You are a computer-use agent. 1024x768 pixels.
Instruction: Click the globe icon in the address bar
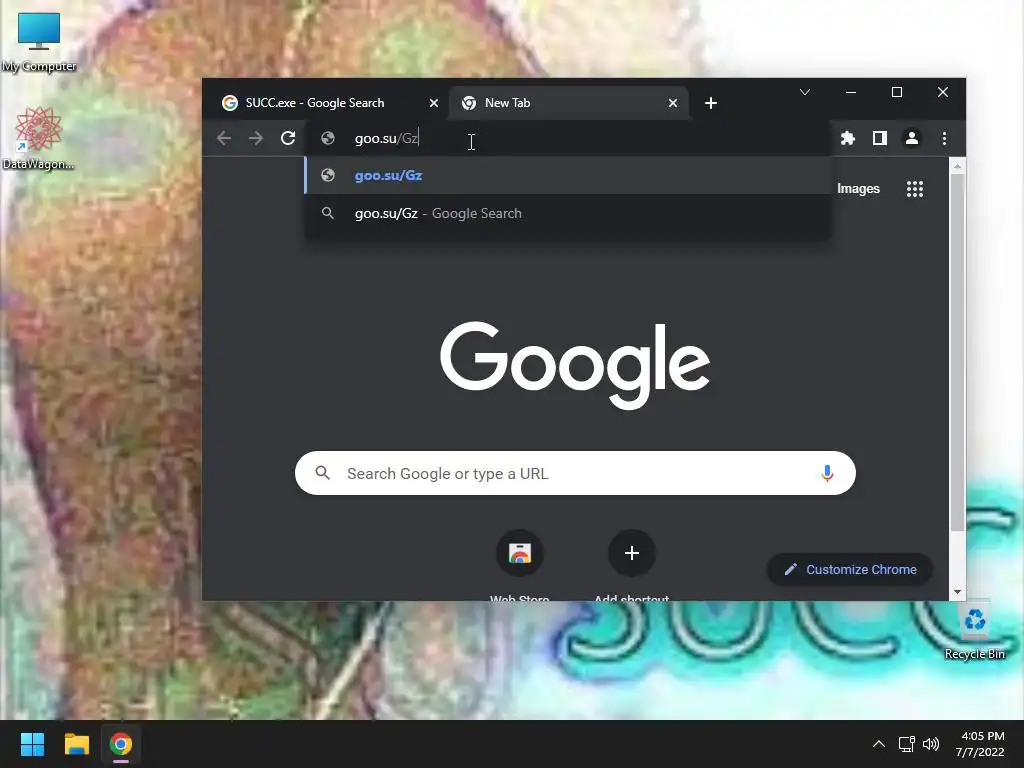pyautogui.click(x=328, y=138)
